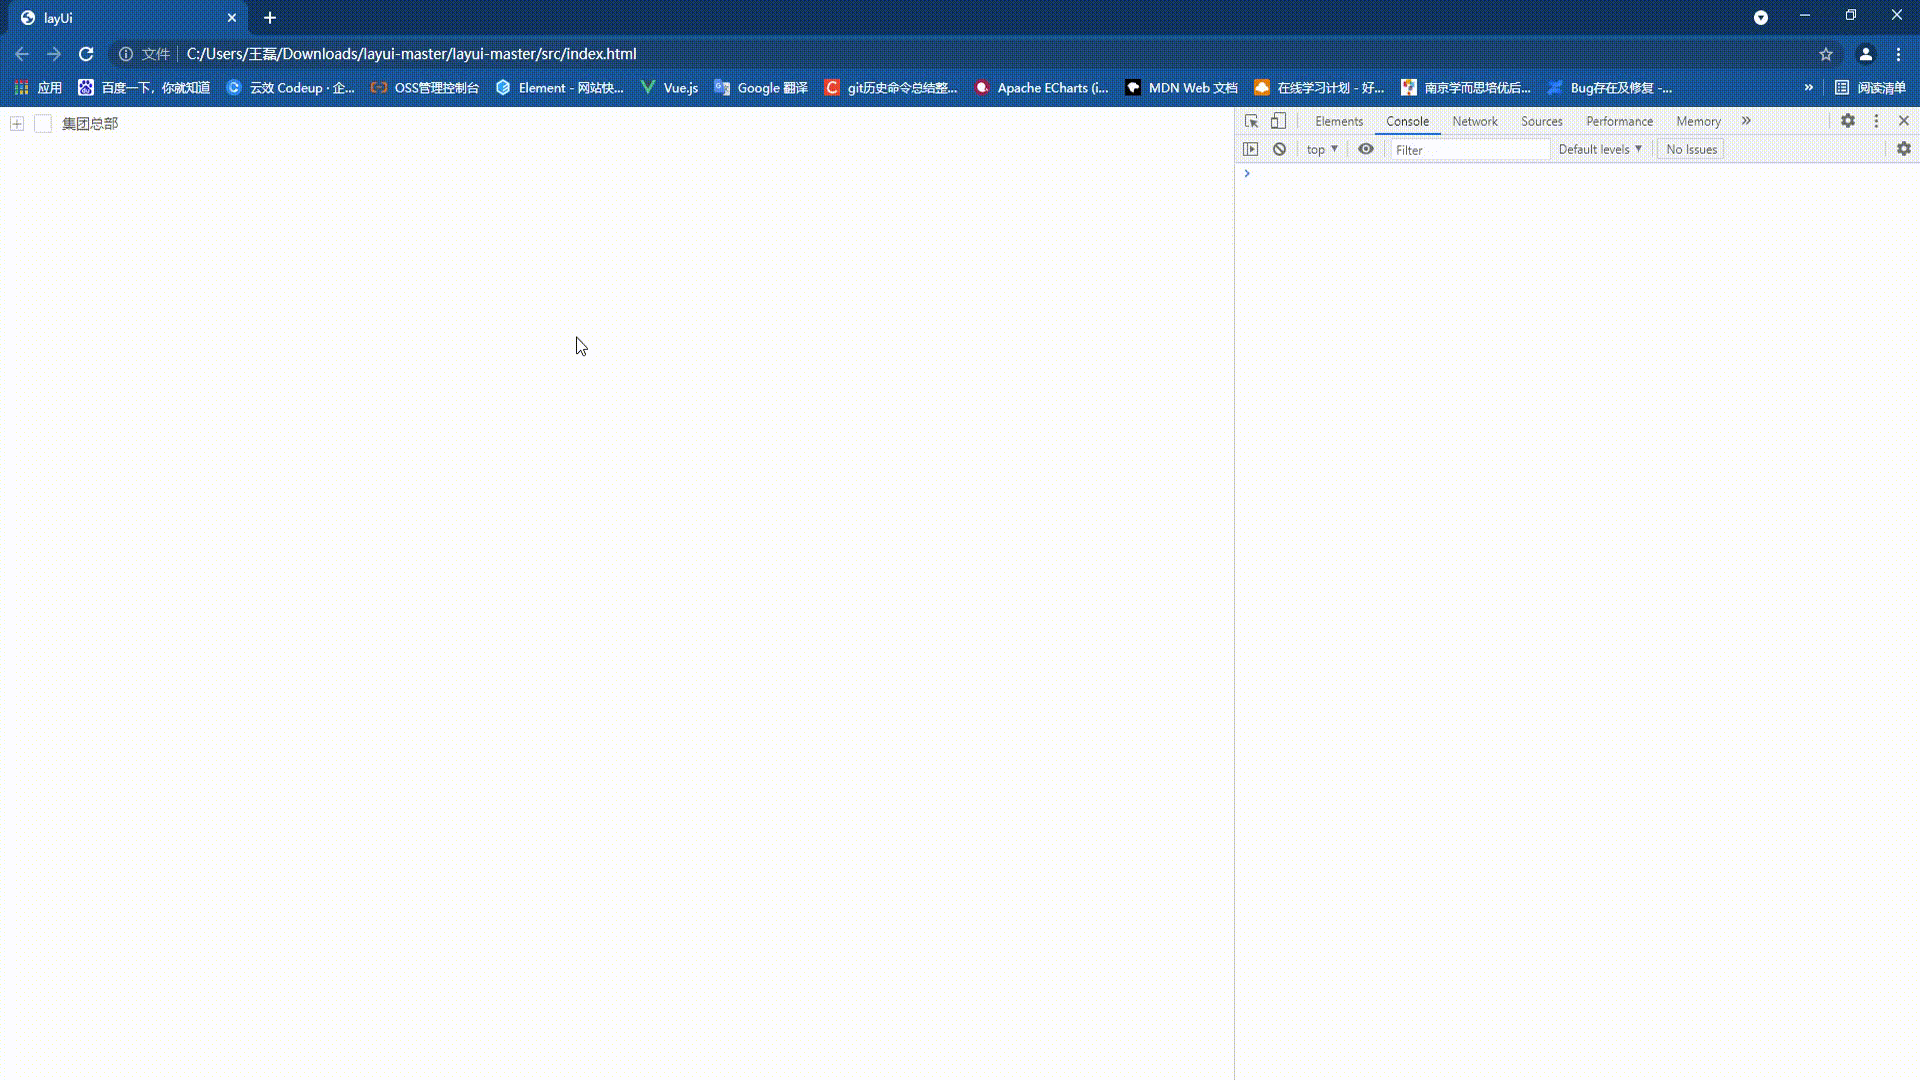This screenshot has height=1080, width=1920.
Task: Switch to the Elements tab
Action: pyautogui.click(x=1338, y=121)
